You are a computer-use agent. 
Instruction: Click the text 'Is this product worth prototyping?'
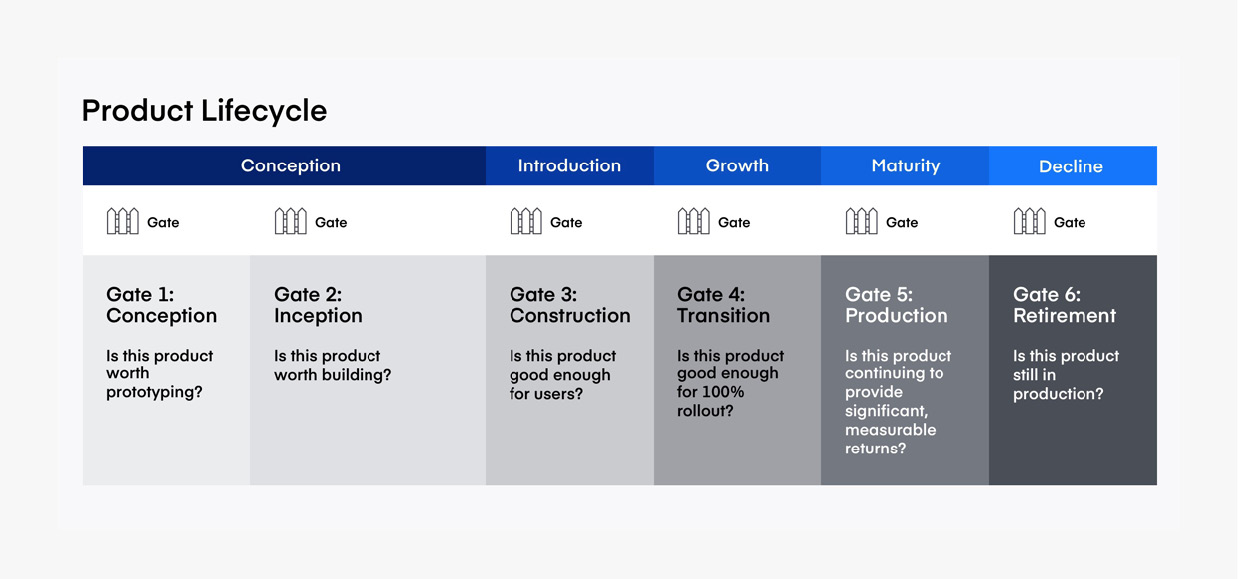pos(160,374)
